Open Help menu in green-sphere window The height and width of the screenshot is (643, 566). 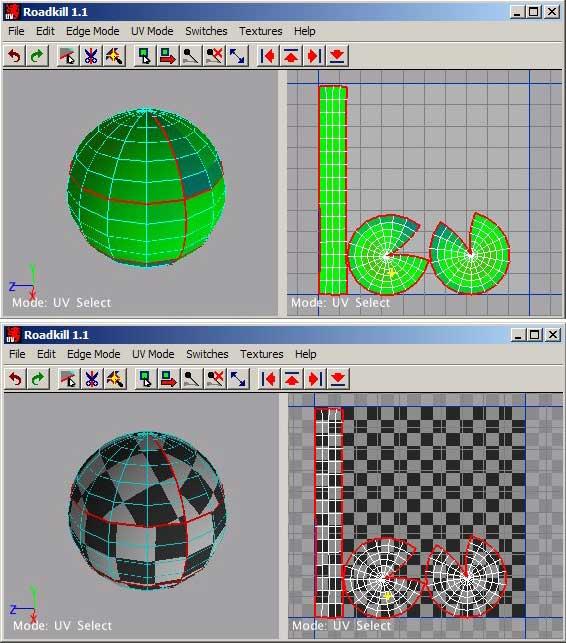click(x=305, y=31)
